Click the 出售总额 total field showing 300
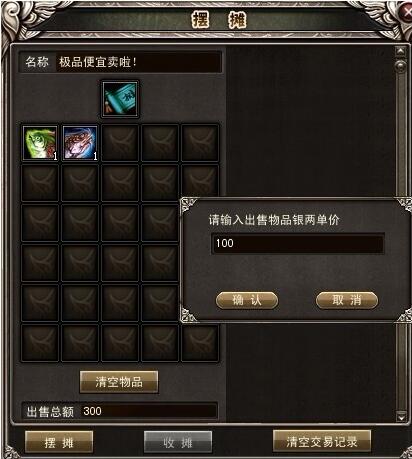 pyautogui.click(x=149, y=411)
